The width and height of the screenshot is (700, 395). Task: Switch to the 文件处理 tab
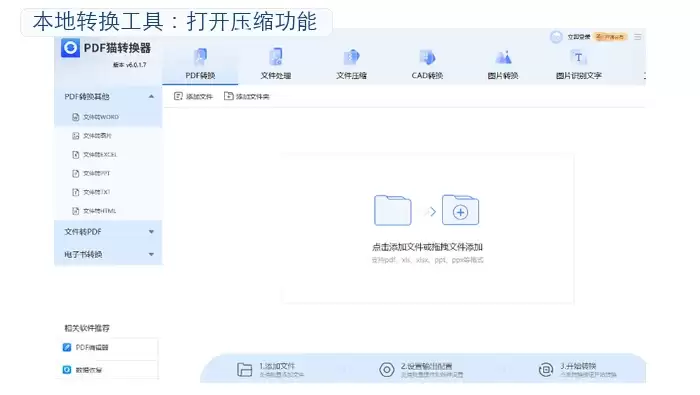tap(276, 64)
